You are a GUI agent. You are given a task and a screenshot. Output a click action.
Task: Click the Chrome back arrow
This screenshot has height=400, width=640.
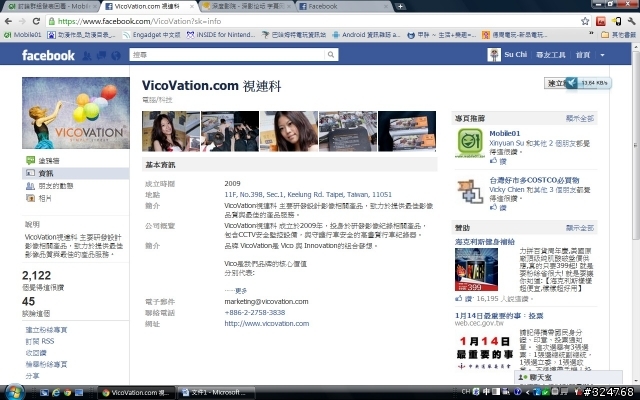coord(9,21)
